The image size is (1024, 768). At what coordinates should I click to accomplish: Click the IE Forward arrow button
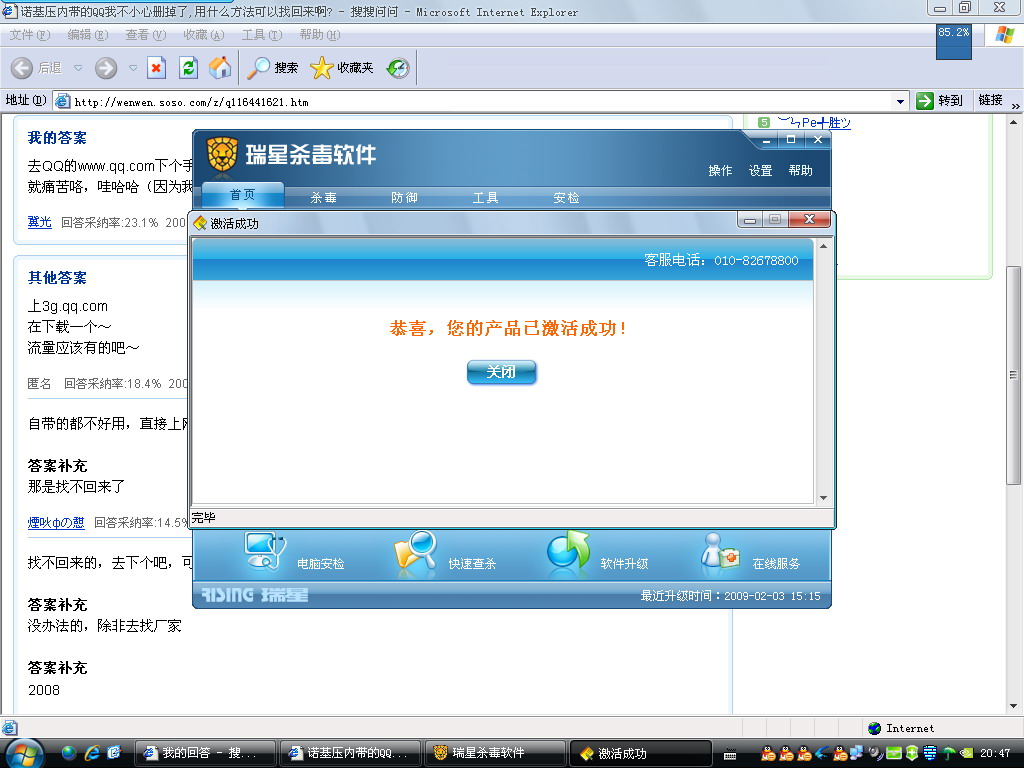tap(106, 68)
